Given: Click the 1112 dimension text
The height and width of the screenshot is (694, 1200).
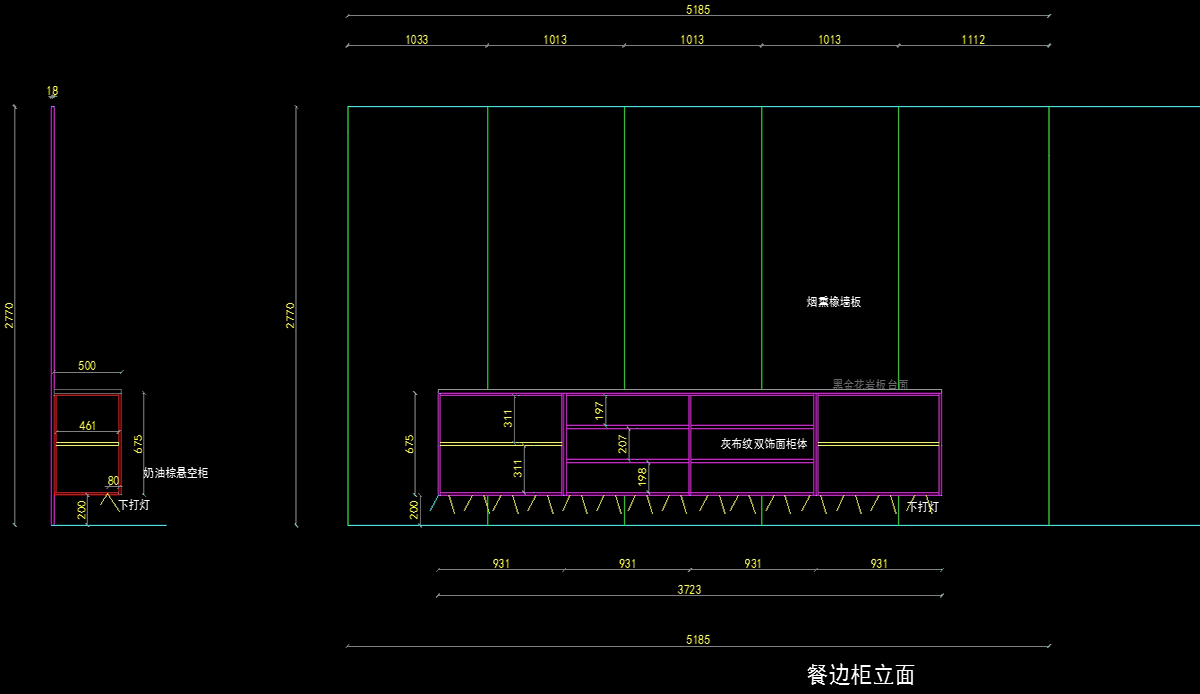Looking at the screenshot, I should click(x=973, y=40).
